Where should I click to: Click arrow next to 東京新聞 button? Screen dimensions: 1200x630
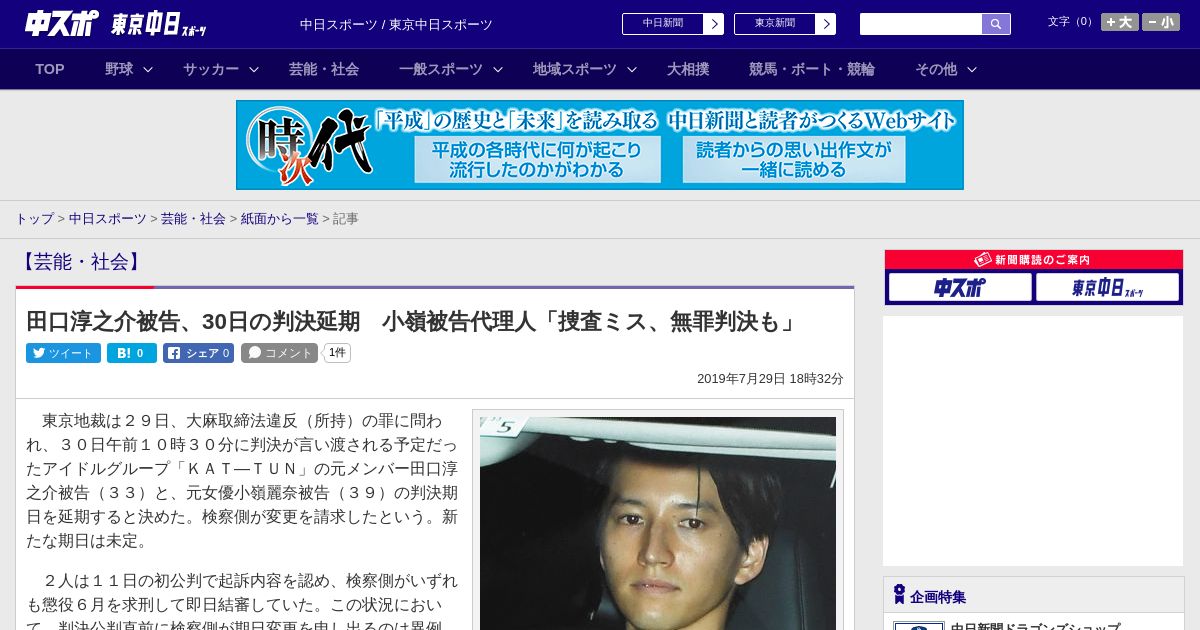tap(826, 24)
